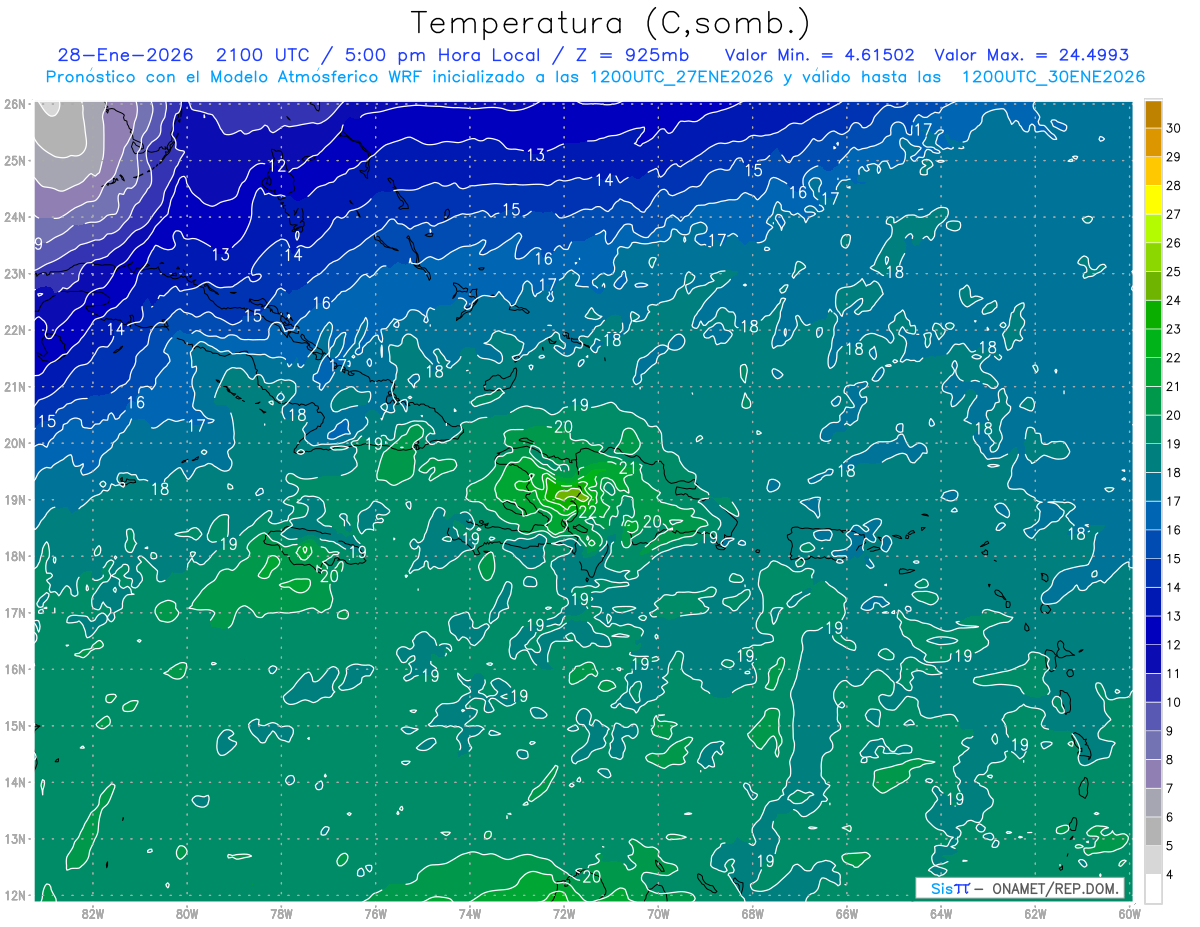Click the '22' contour label over Hispaniola
This screenshot has width=1200, height=927.
point(588,512)
